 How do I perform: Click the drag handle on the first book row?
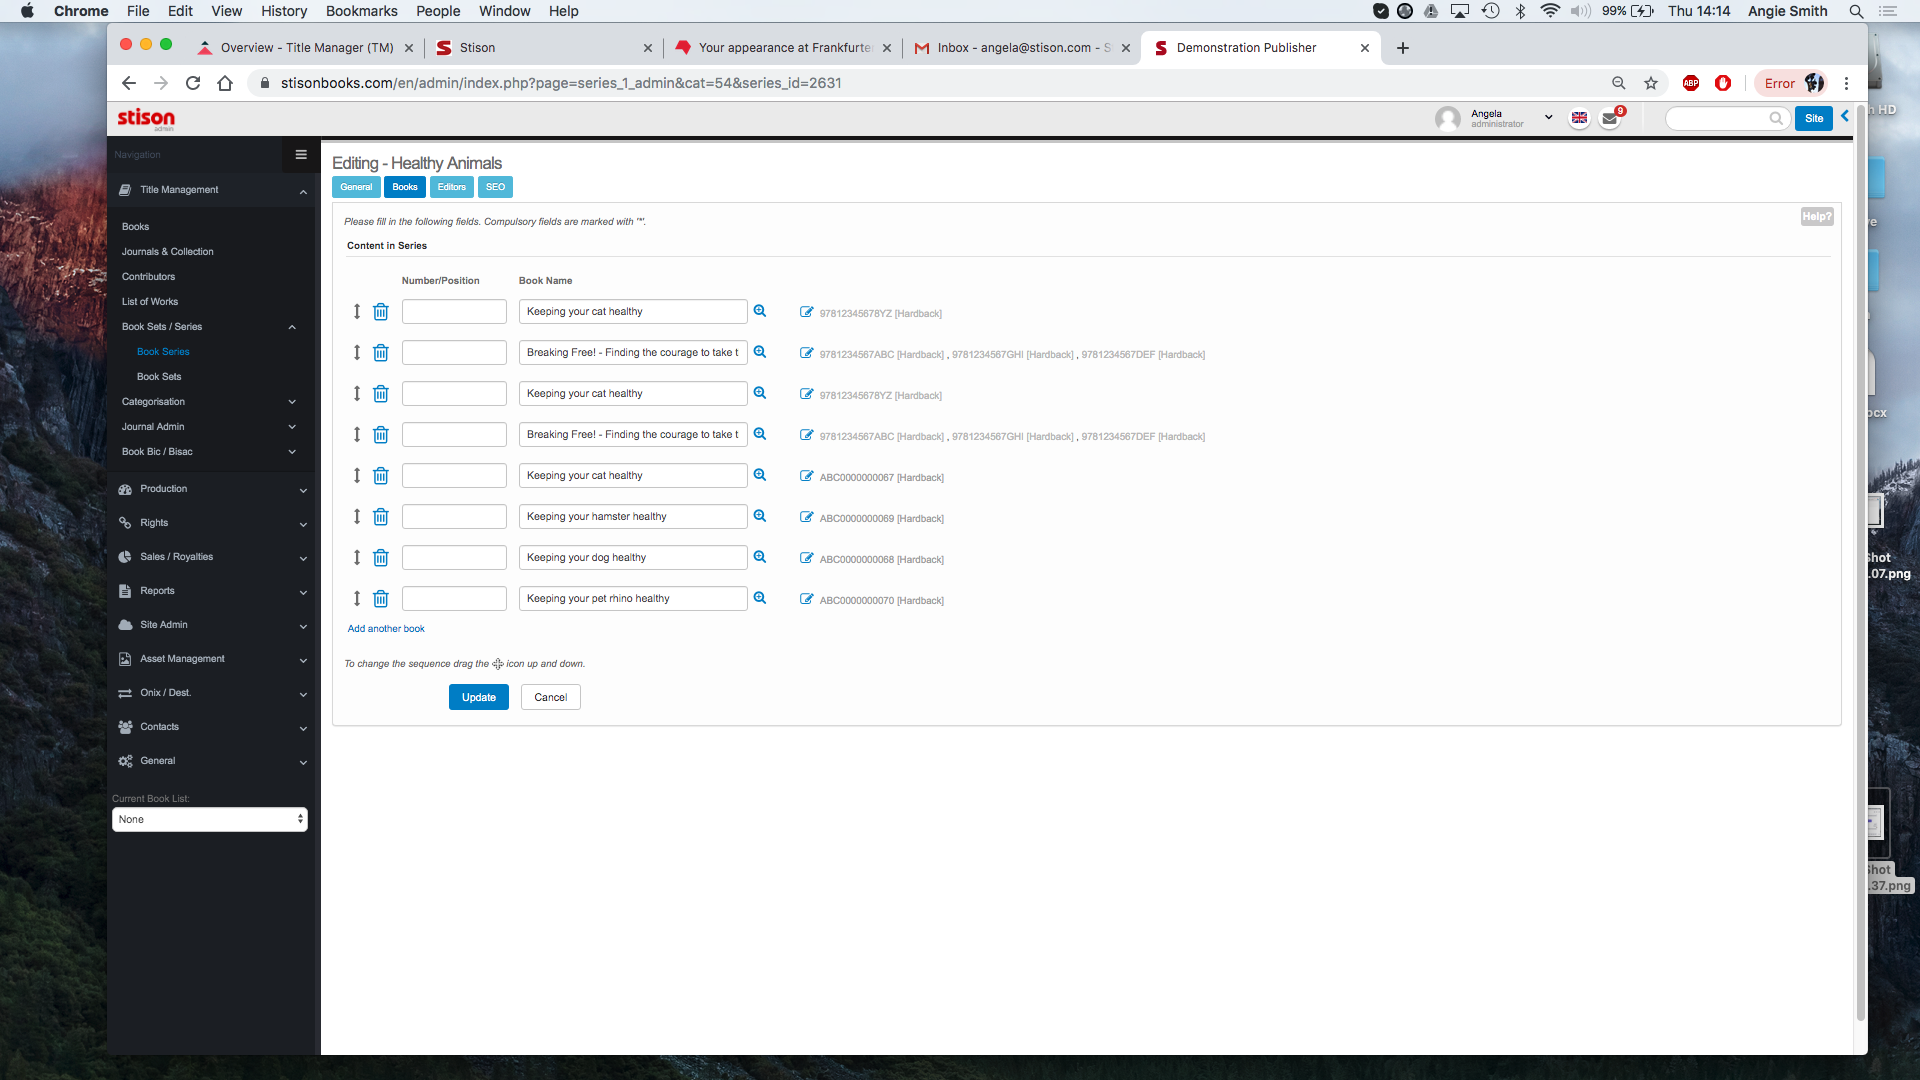(356, 312)
